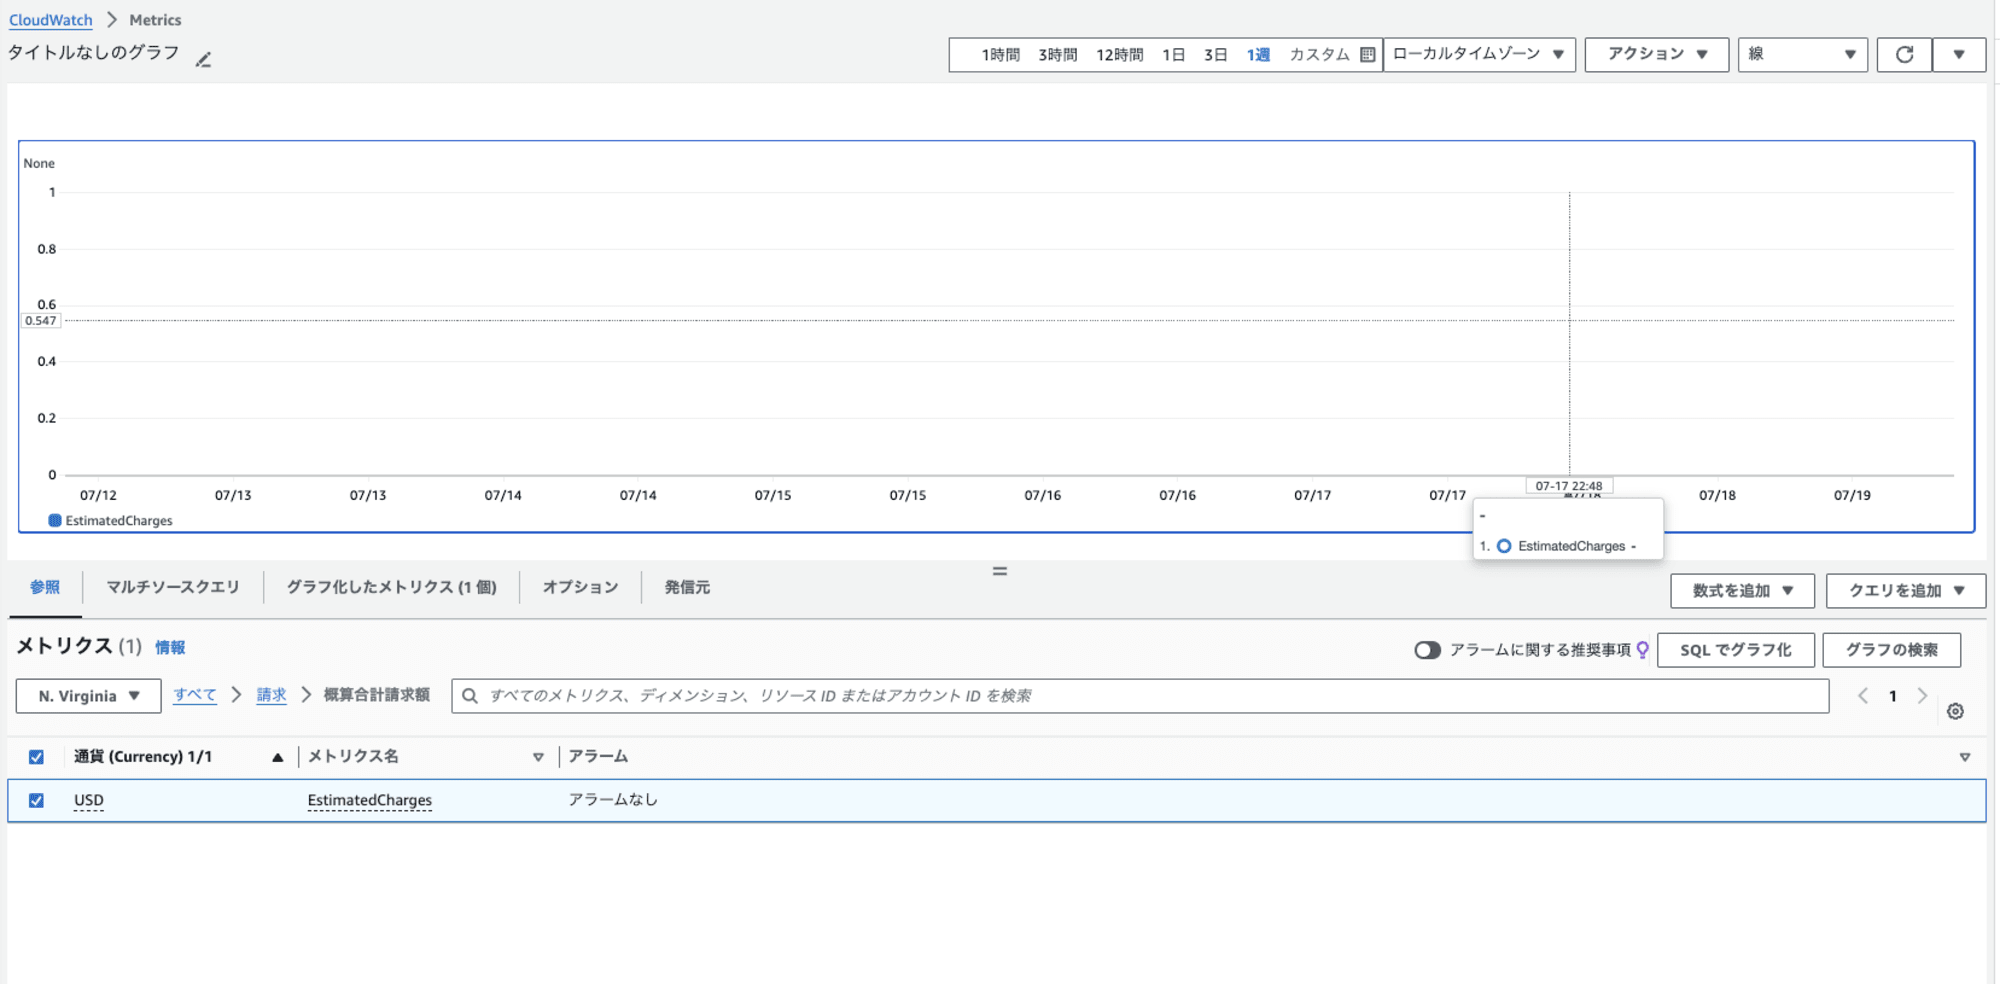Screen dimensions: 2000x984
Task: Click the 請求 breadcrumb link
Action: (x=272, y=695)
